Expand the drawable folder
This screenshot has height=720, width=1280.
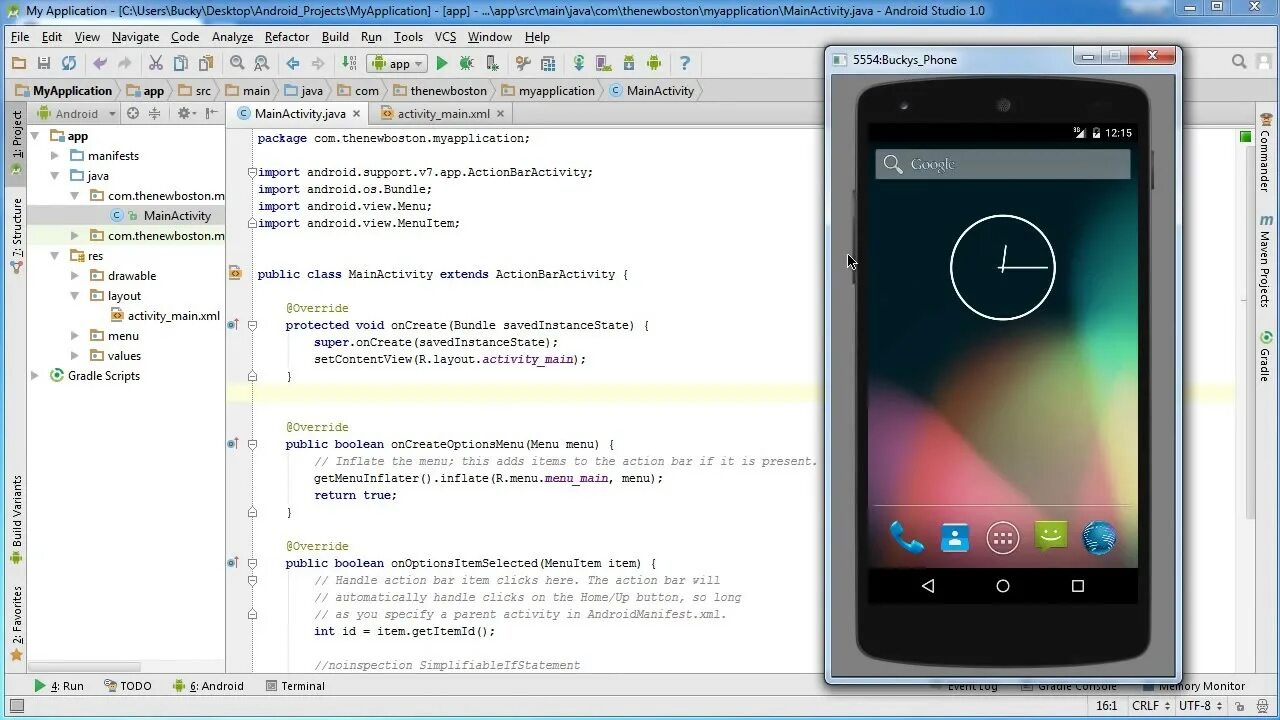(75, 276)
